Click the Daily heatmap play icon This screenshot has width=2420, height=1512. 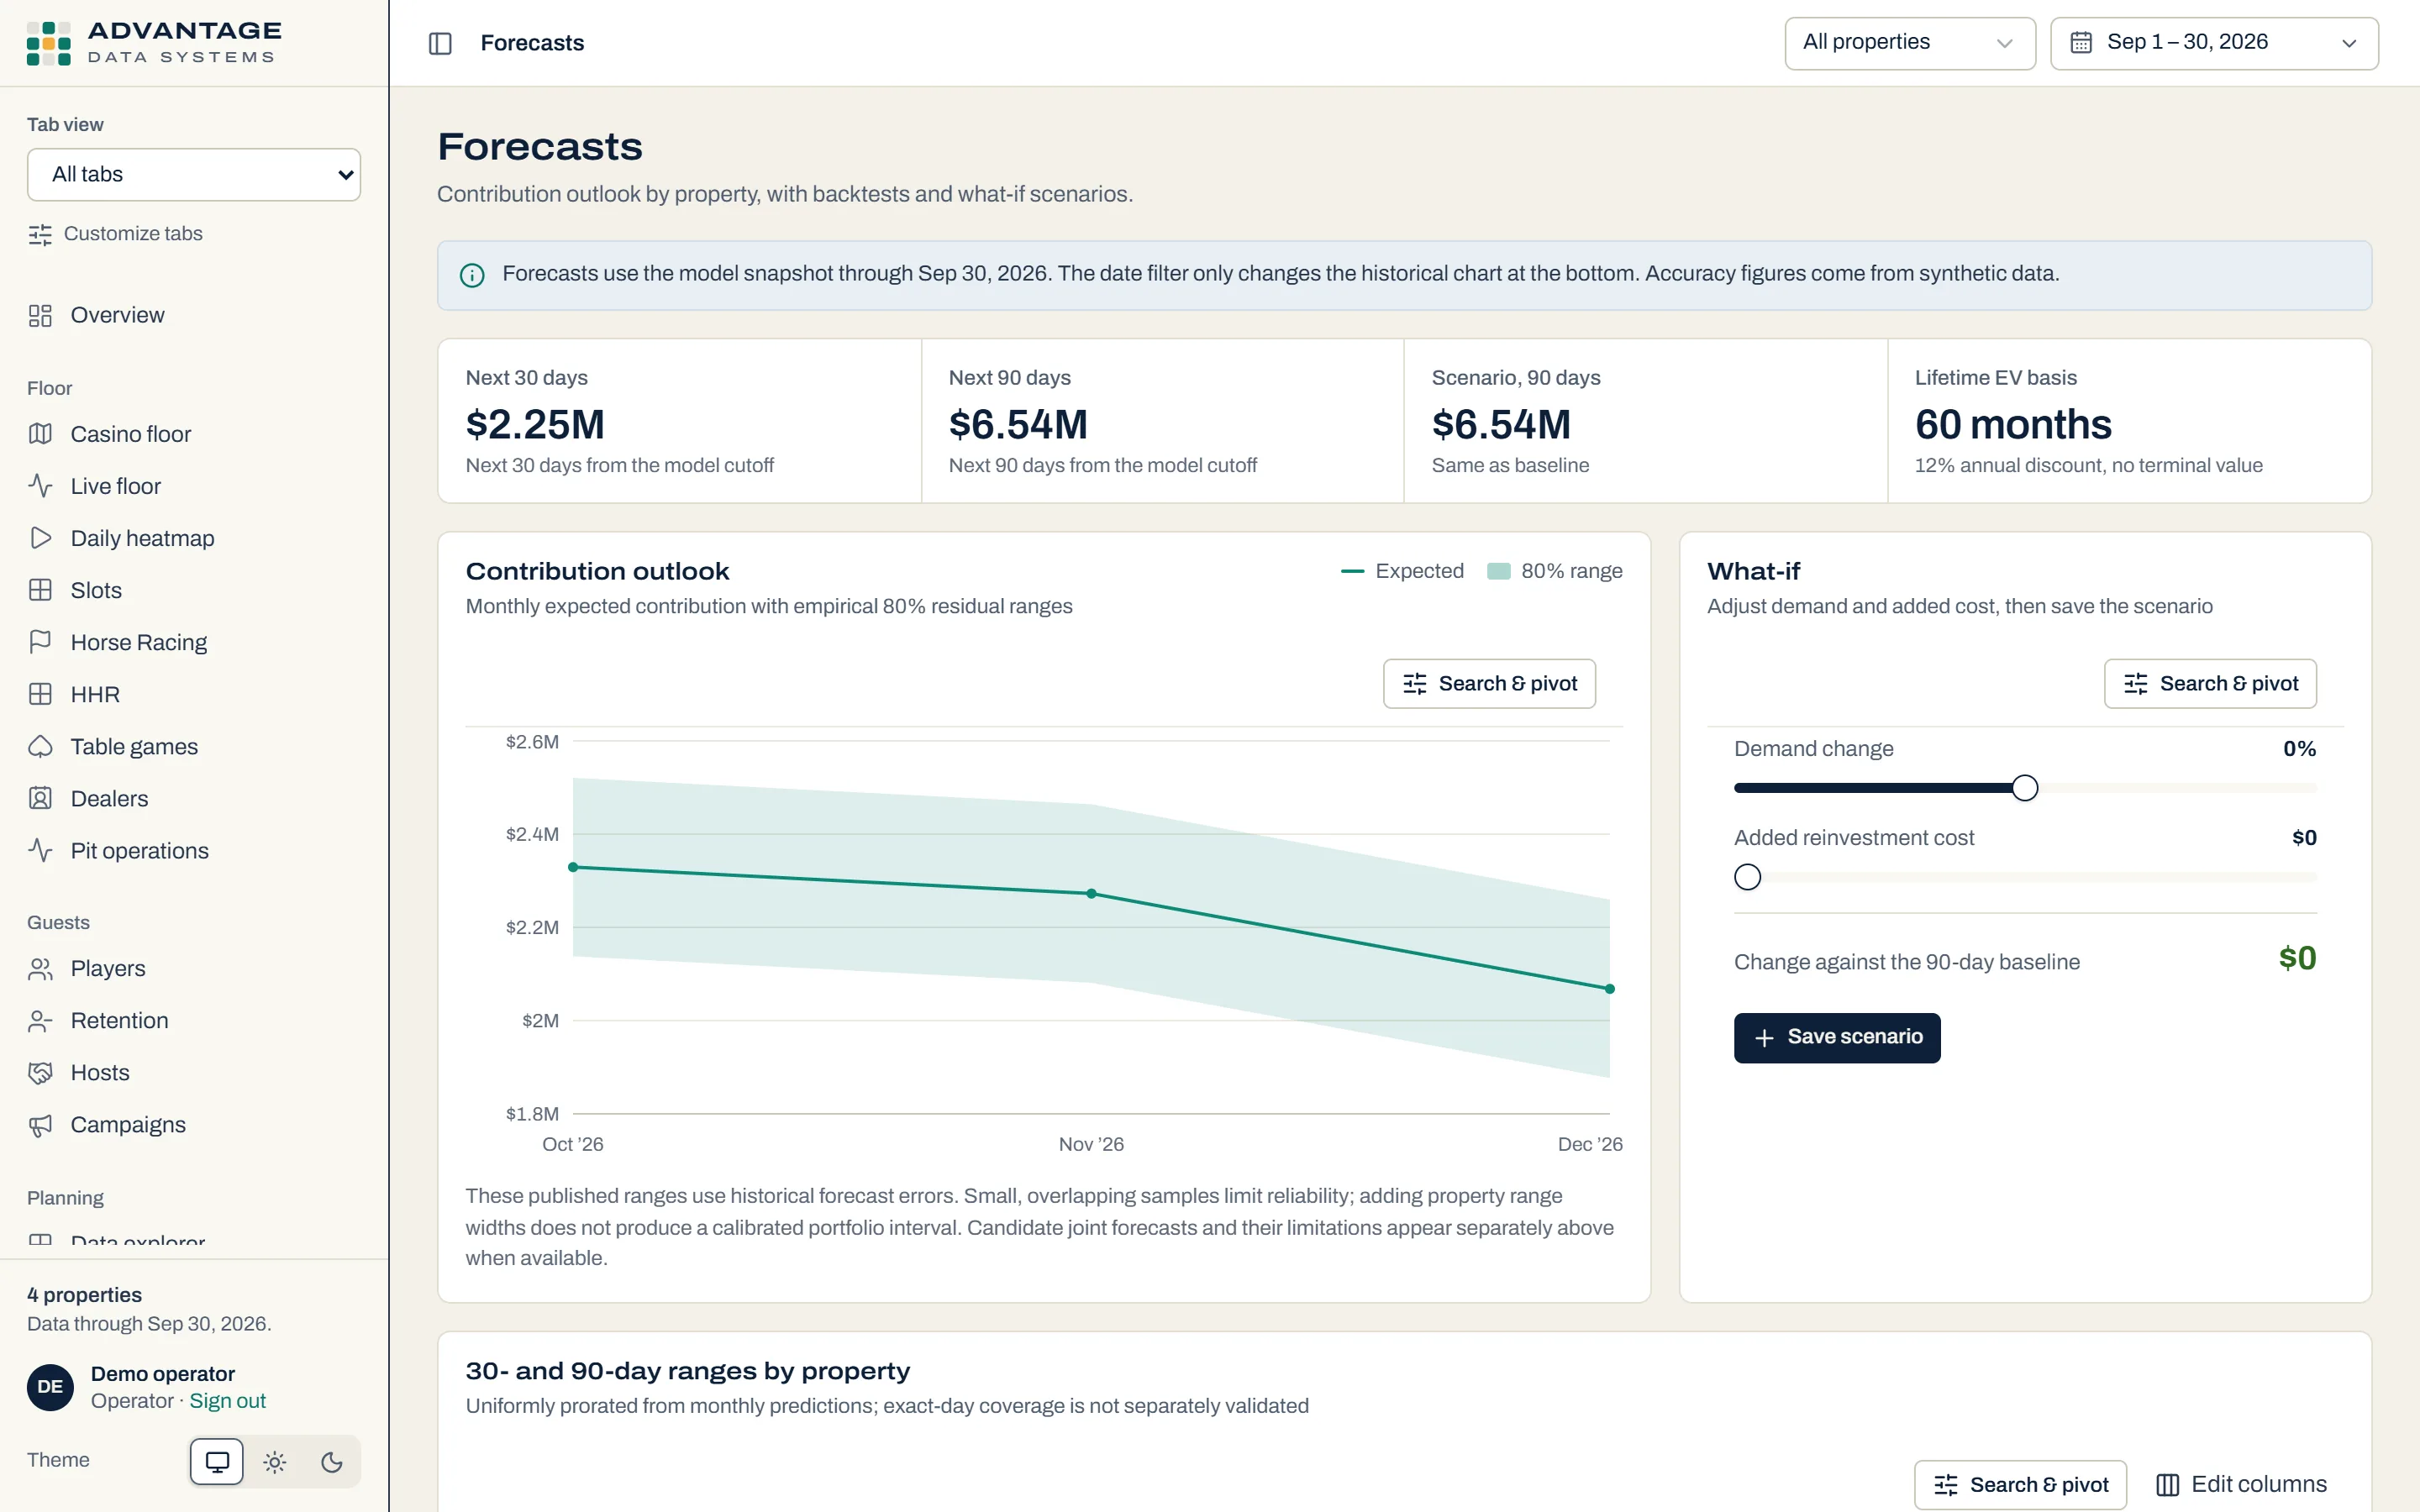(x=40, y=538)
